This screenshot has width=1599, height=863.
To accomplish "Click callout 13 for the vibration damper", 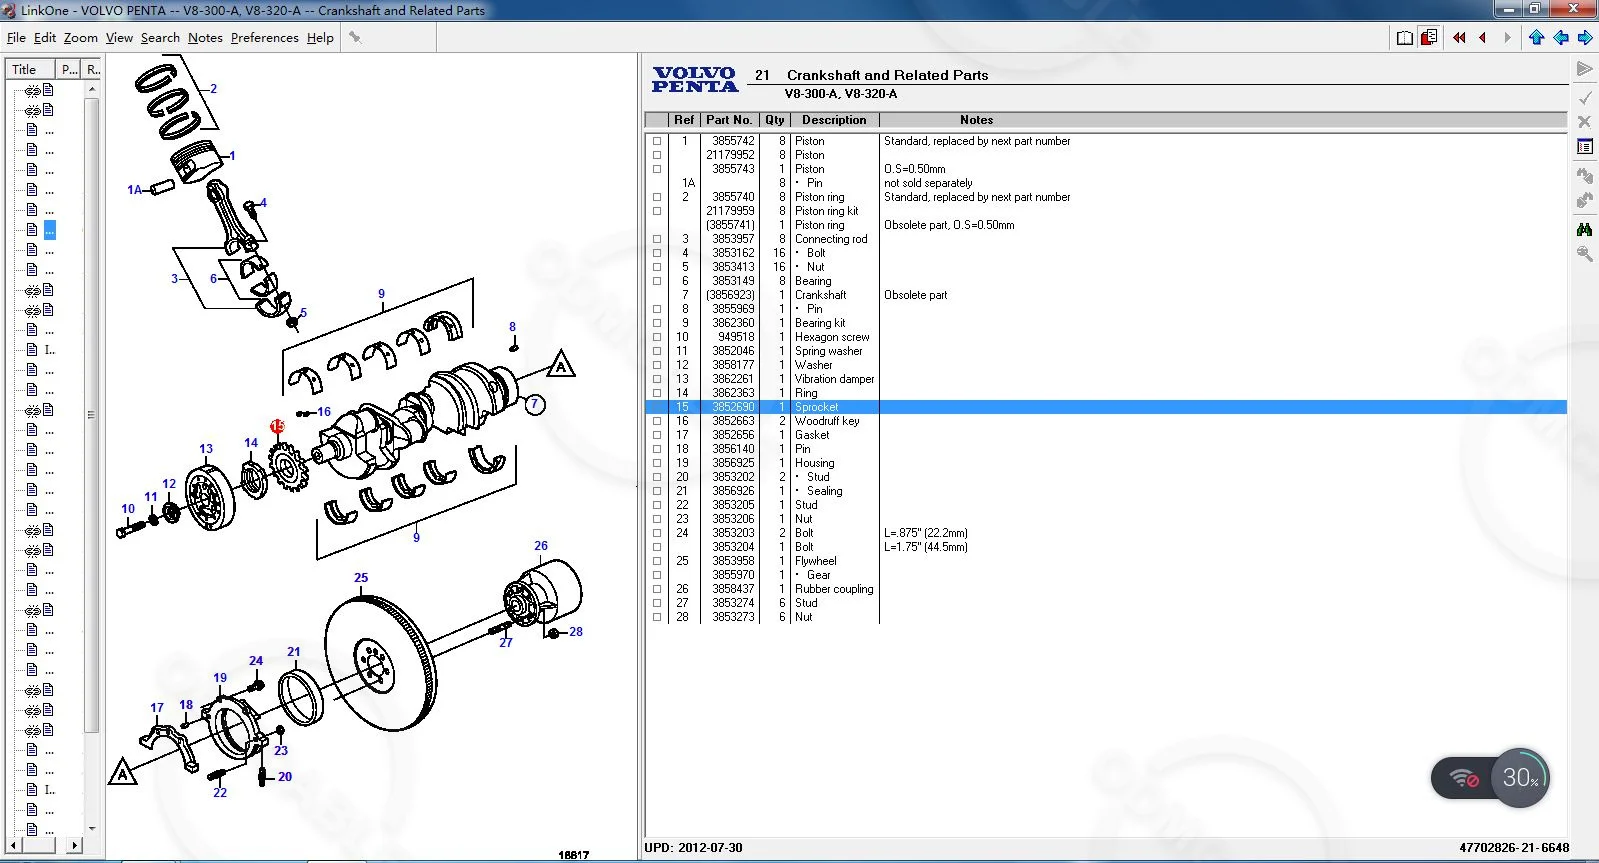I will pyautogui.click(x=206, y=449).
